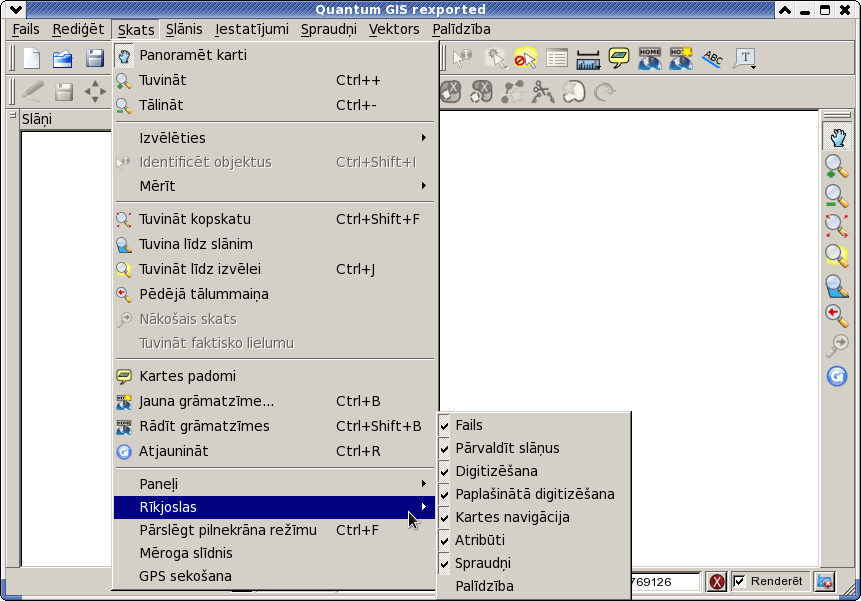Expand the Izvēlēties submenu
The height and width of the screenshot is (601, 861).
[x=275, y=138]
